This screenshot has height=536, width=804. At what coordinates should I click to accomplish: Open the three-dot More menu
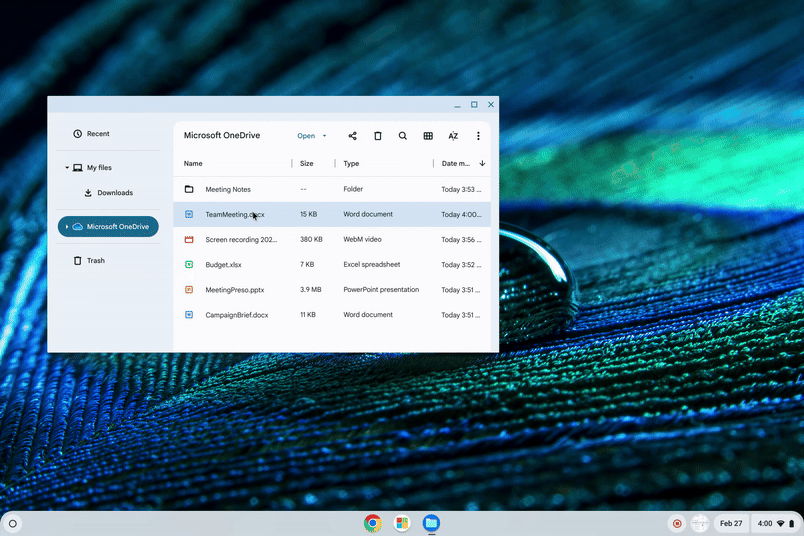pos(478,136)
